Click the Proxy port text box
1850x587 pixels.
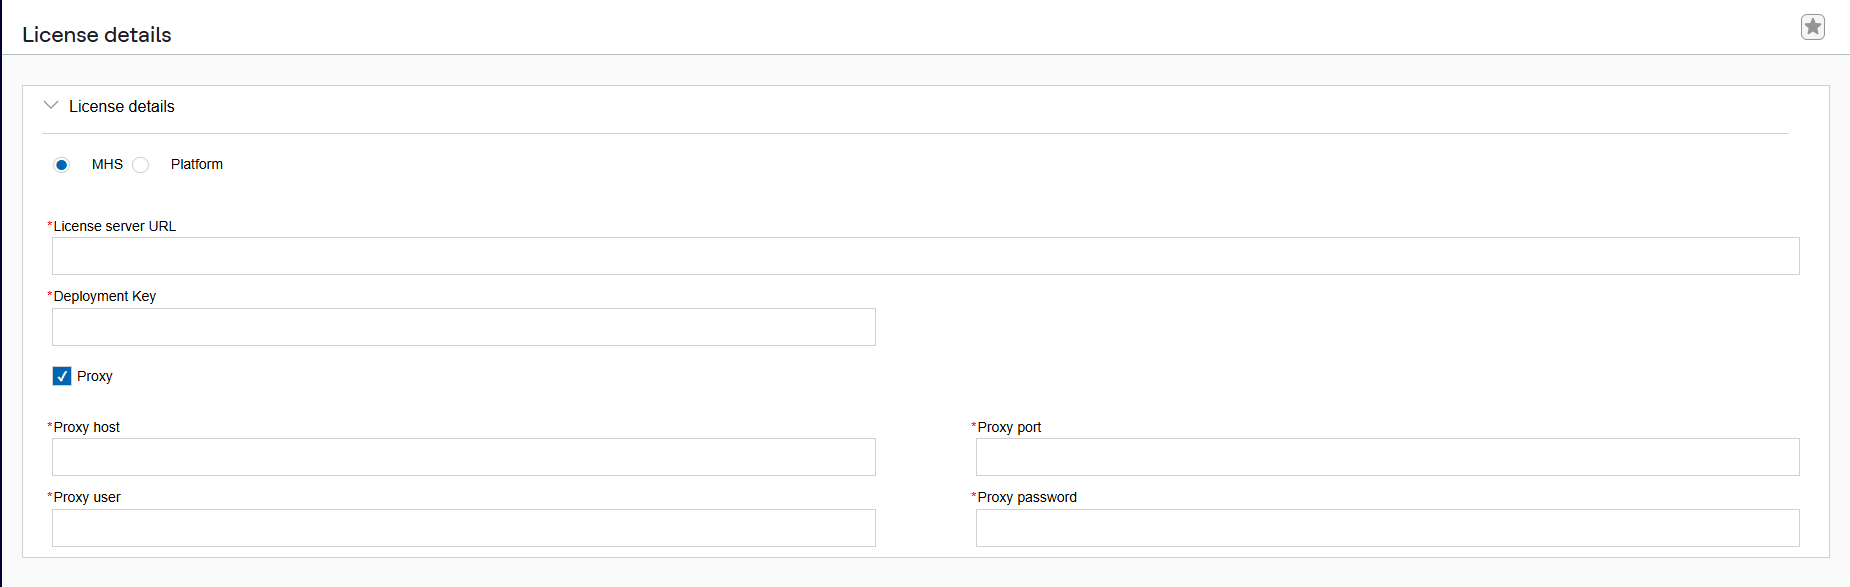tap(1387, 457)
